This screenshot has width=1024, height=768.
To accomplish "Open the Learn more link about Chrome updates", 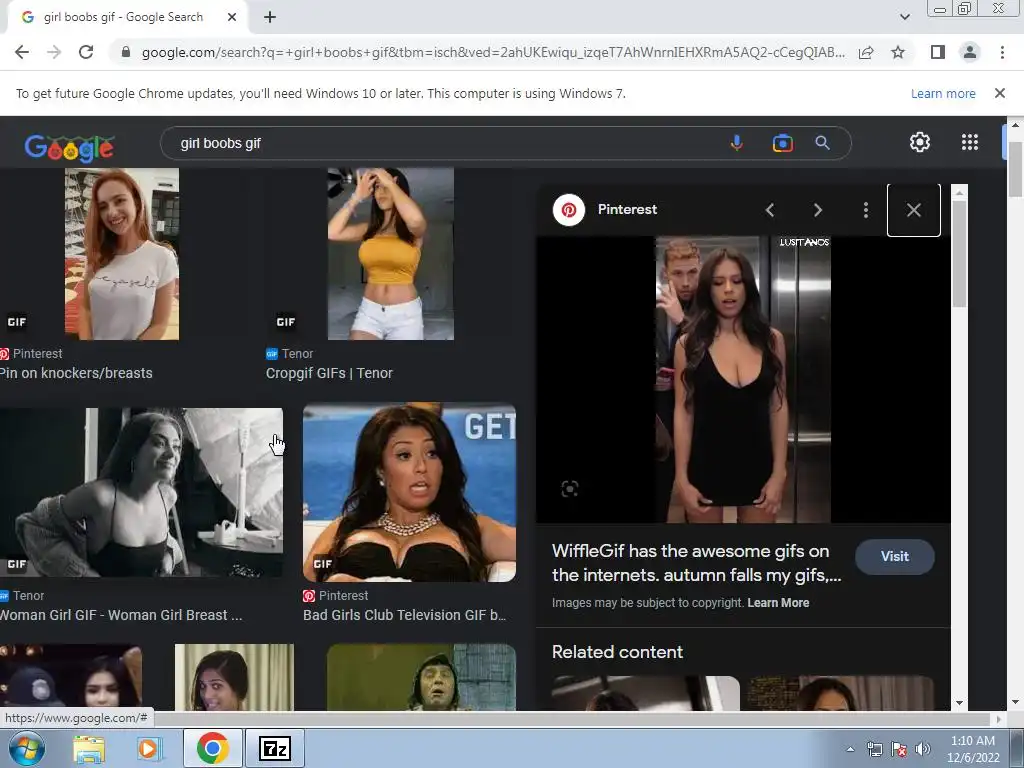I will click(x=943, y=93).
